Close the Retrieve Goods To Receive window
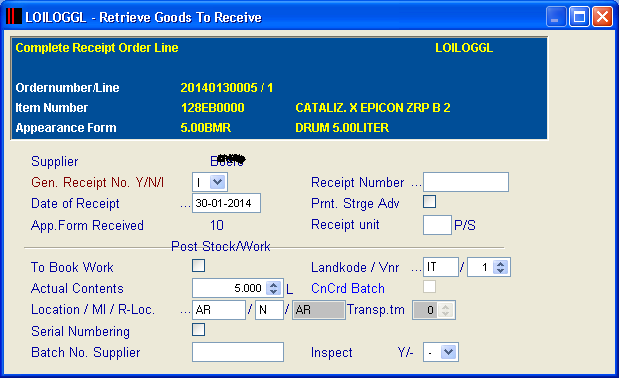The image size is (619, 378). point(602,17)
